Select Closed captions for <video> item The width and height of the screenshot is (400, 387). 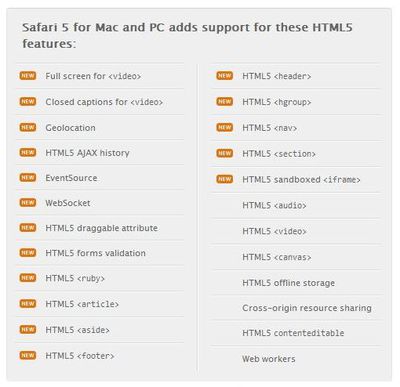(x=104, y=102)
